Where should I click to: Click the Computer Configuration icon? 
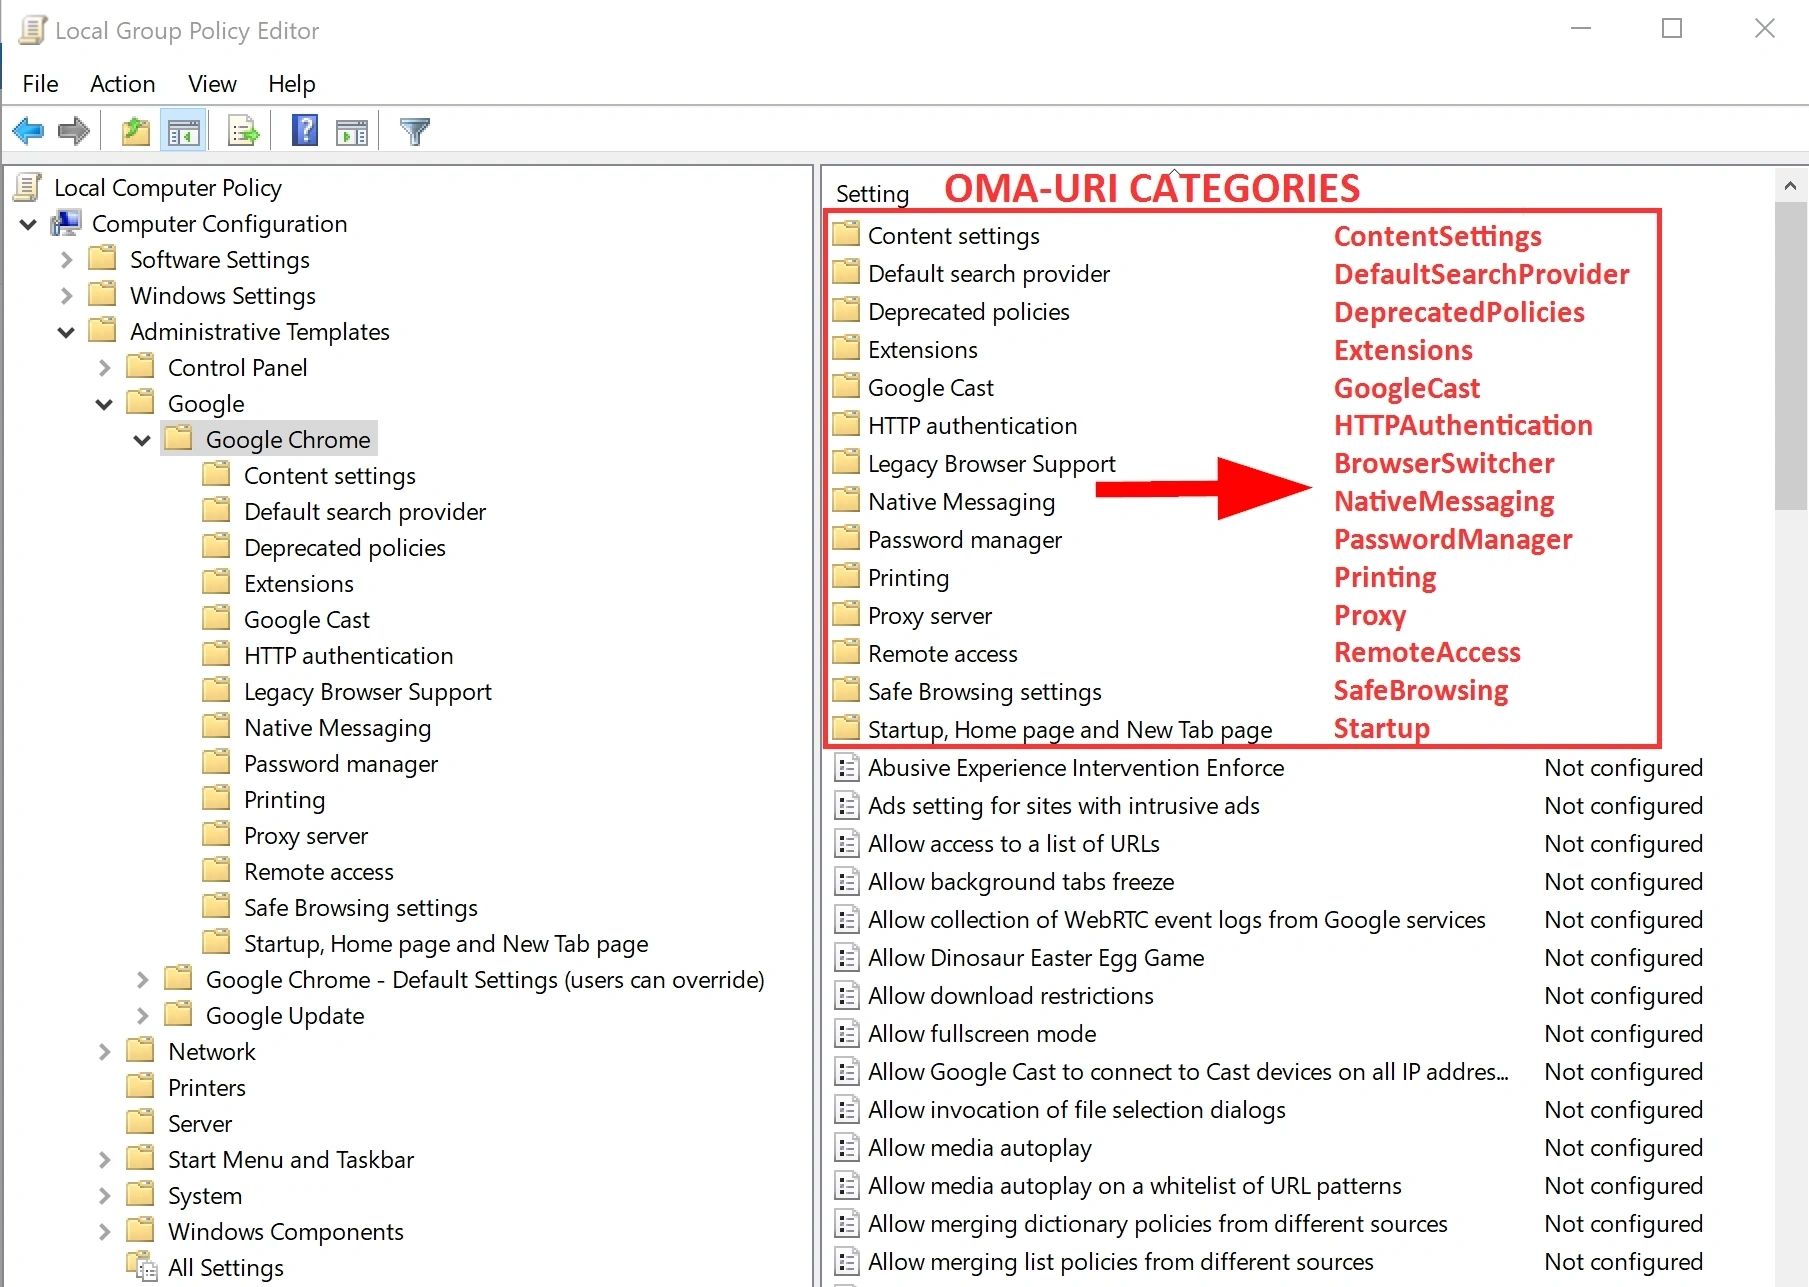pos(67,223)
